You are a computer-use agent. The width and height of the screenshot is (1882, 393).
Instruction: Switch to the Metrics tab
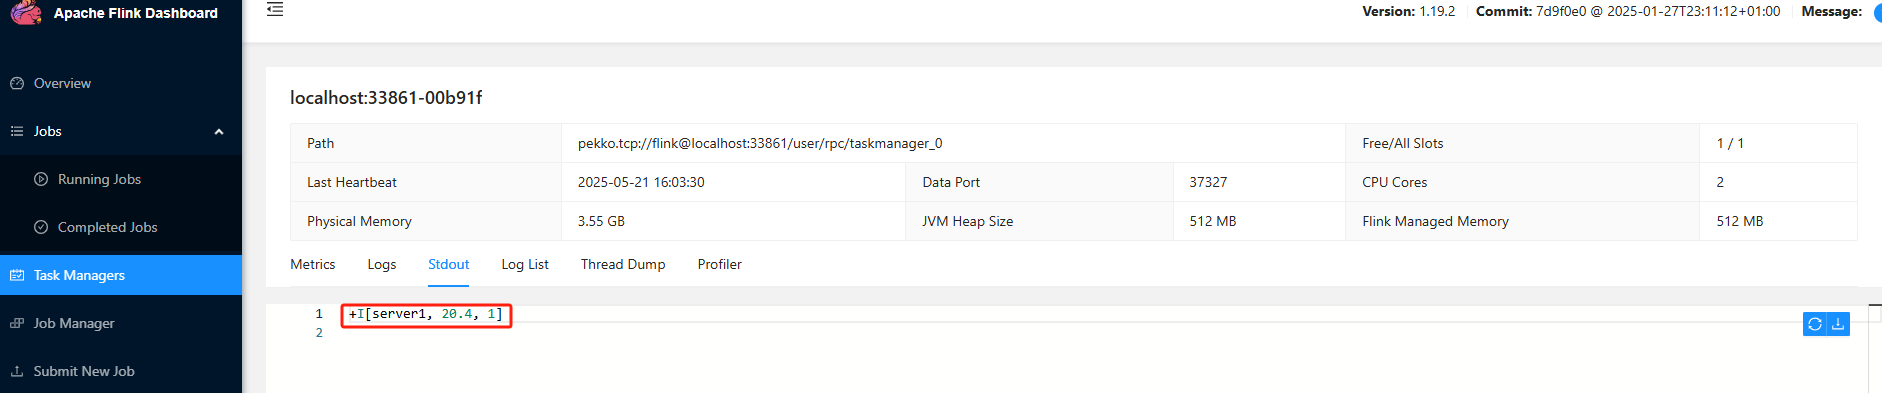(x=313, y=264)
